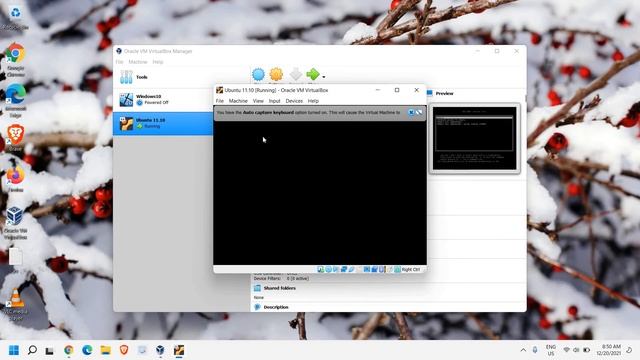Open File menu in VirtualBox Manager window

(119, 62)
